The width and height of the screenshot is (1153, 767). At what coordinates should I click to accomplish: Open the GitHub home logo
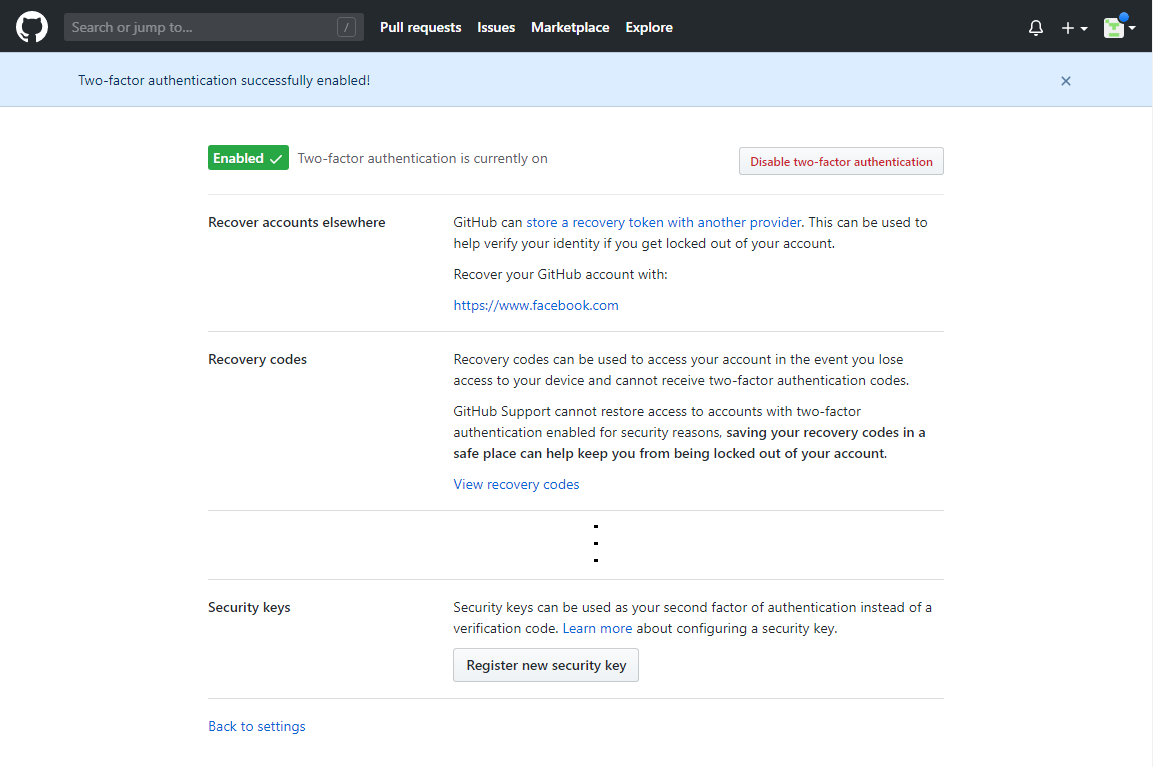click(32, 27)
